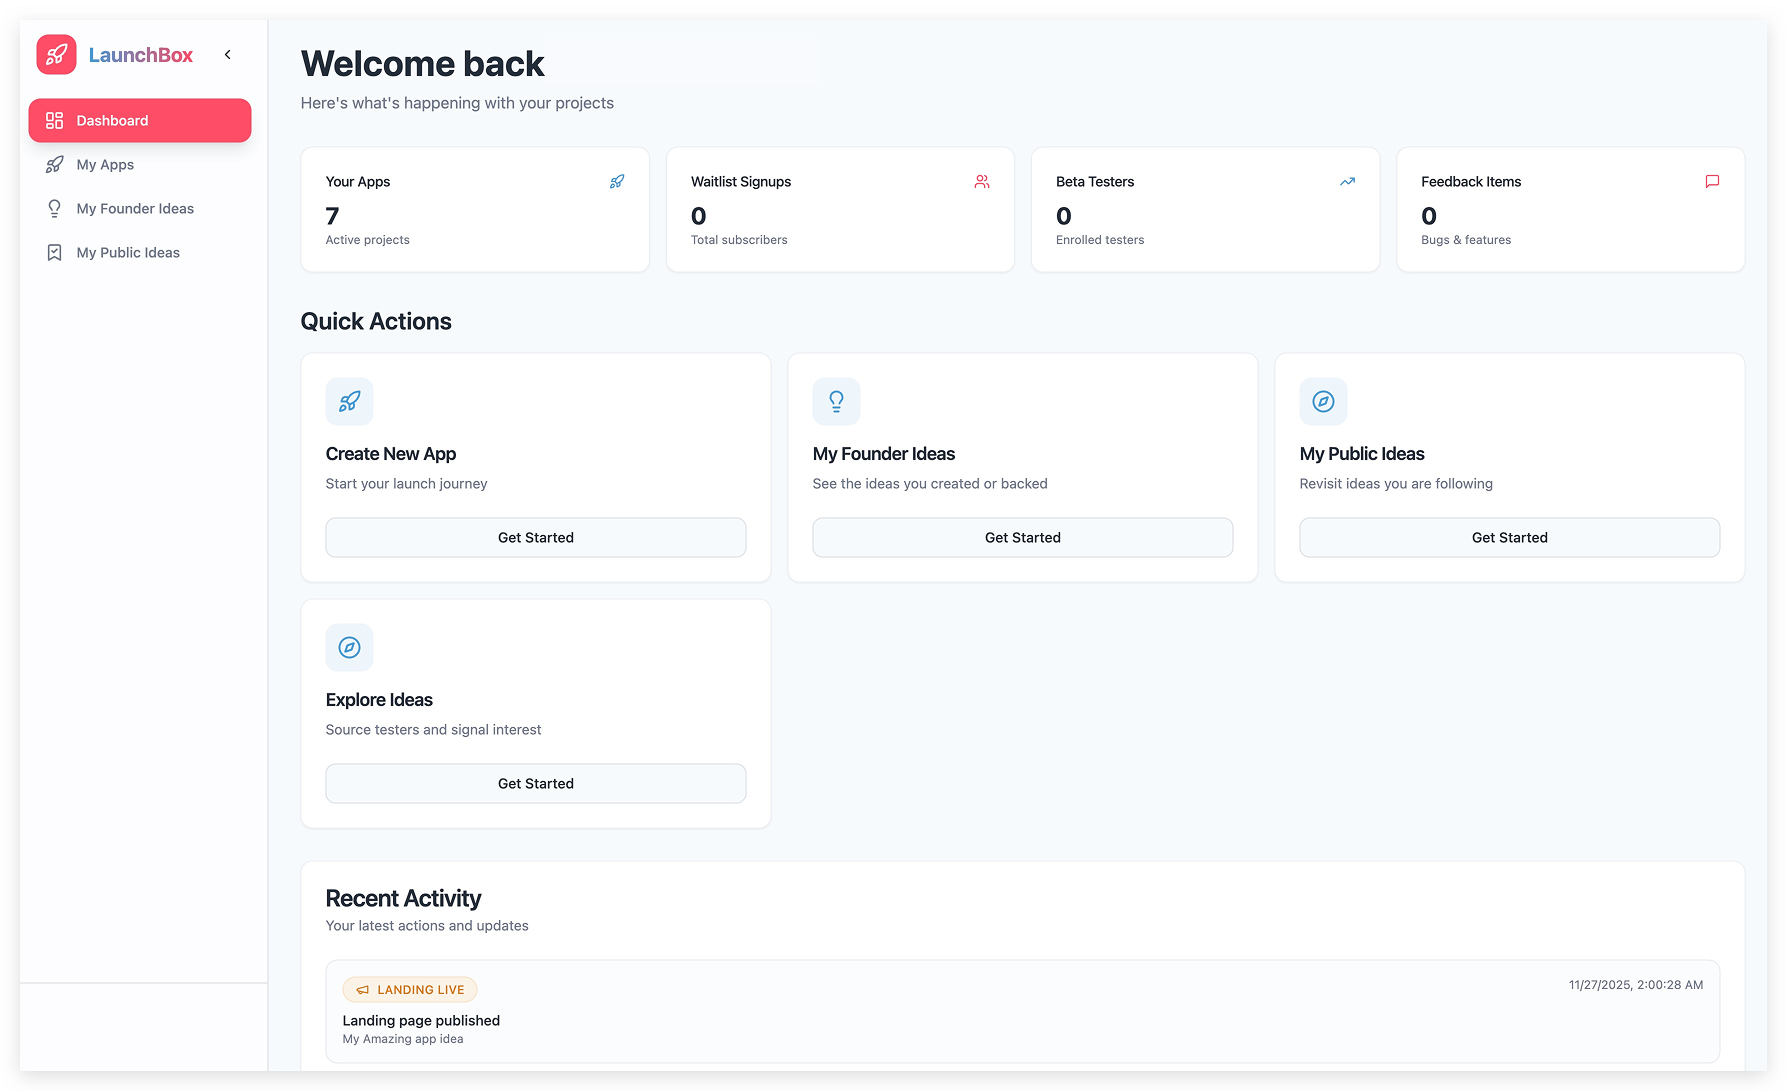Click Get Started under Create New App

(535, 537)
